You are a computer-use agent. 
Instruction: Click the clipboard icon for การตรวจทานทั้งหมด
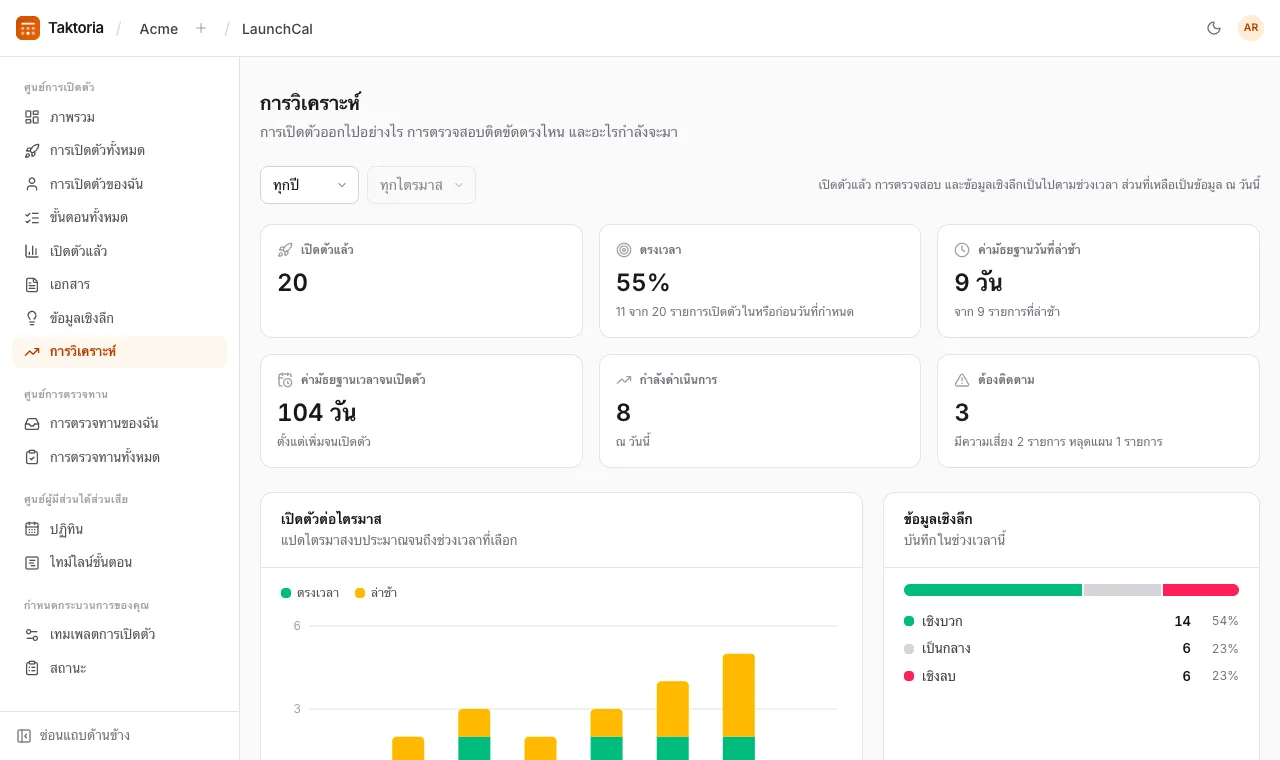tap(32, 457)
